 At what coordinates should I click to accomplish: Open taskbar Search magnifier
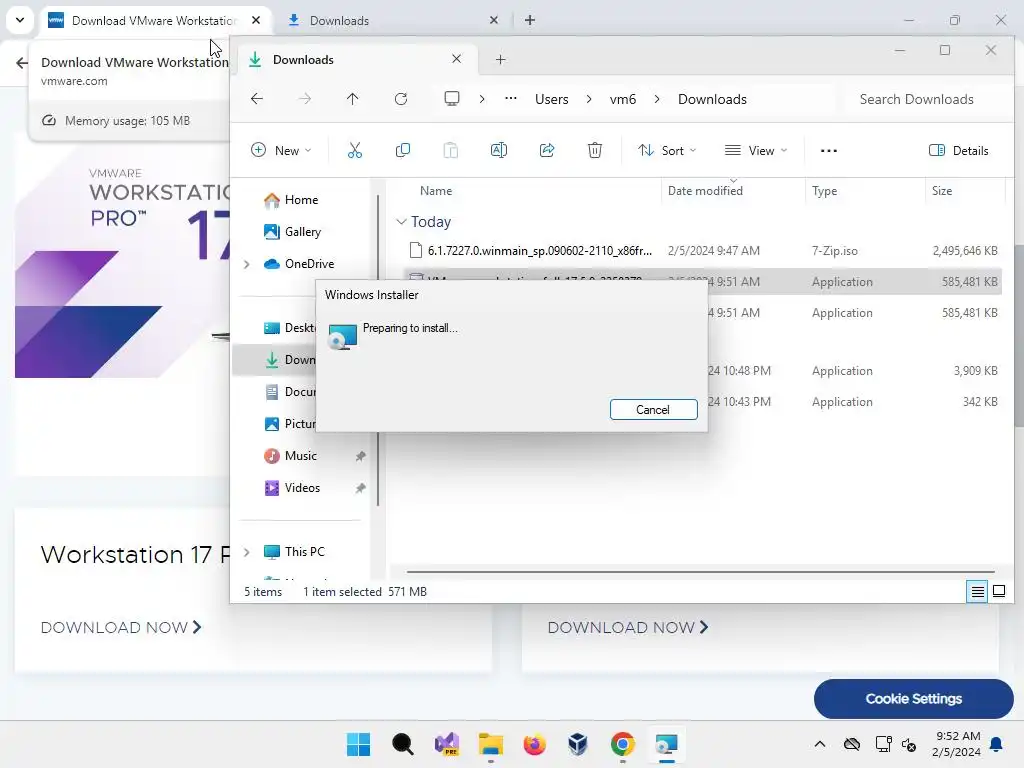(403, 744)
